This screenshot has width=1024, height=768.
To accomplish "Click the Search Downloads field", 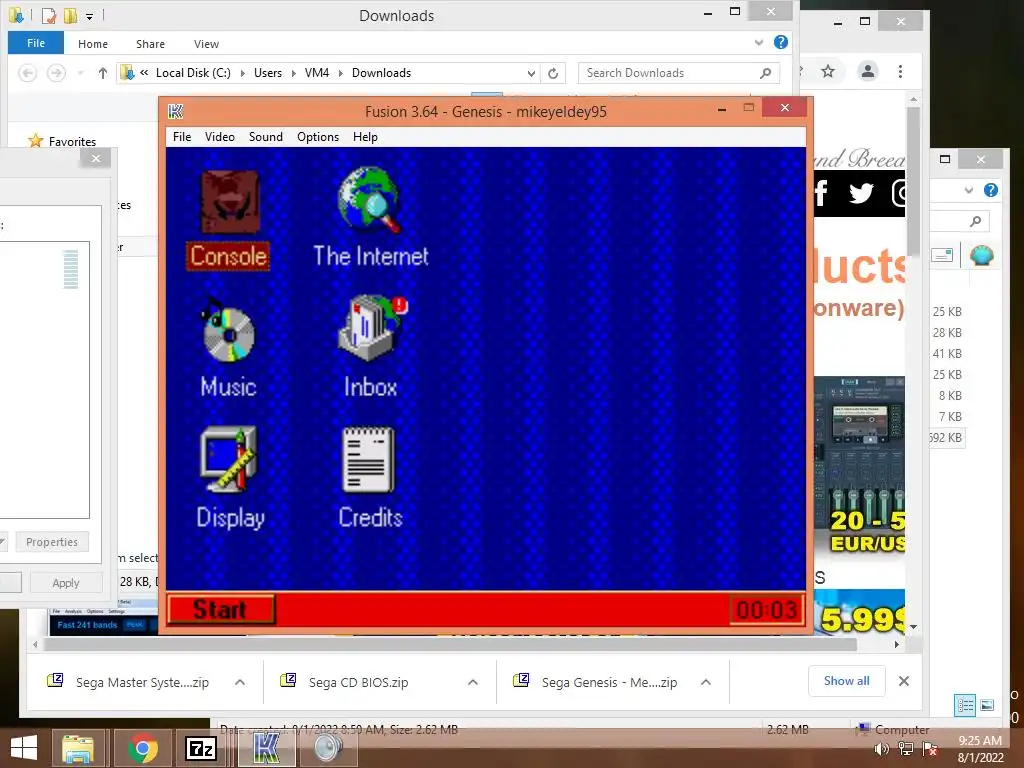I will click(679, 72).
